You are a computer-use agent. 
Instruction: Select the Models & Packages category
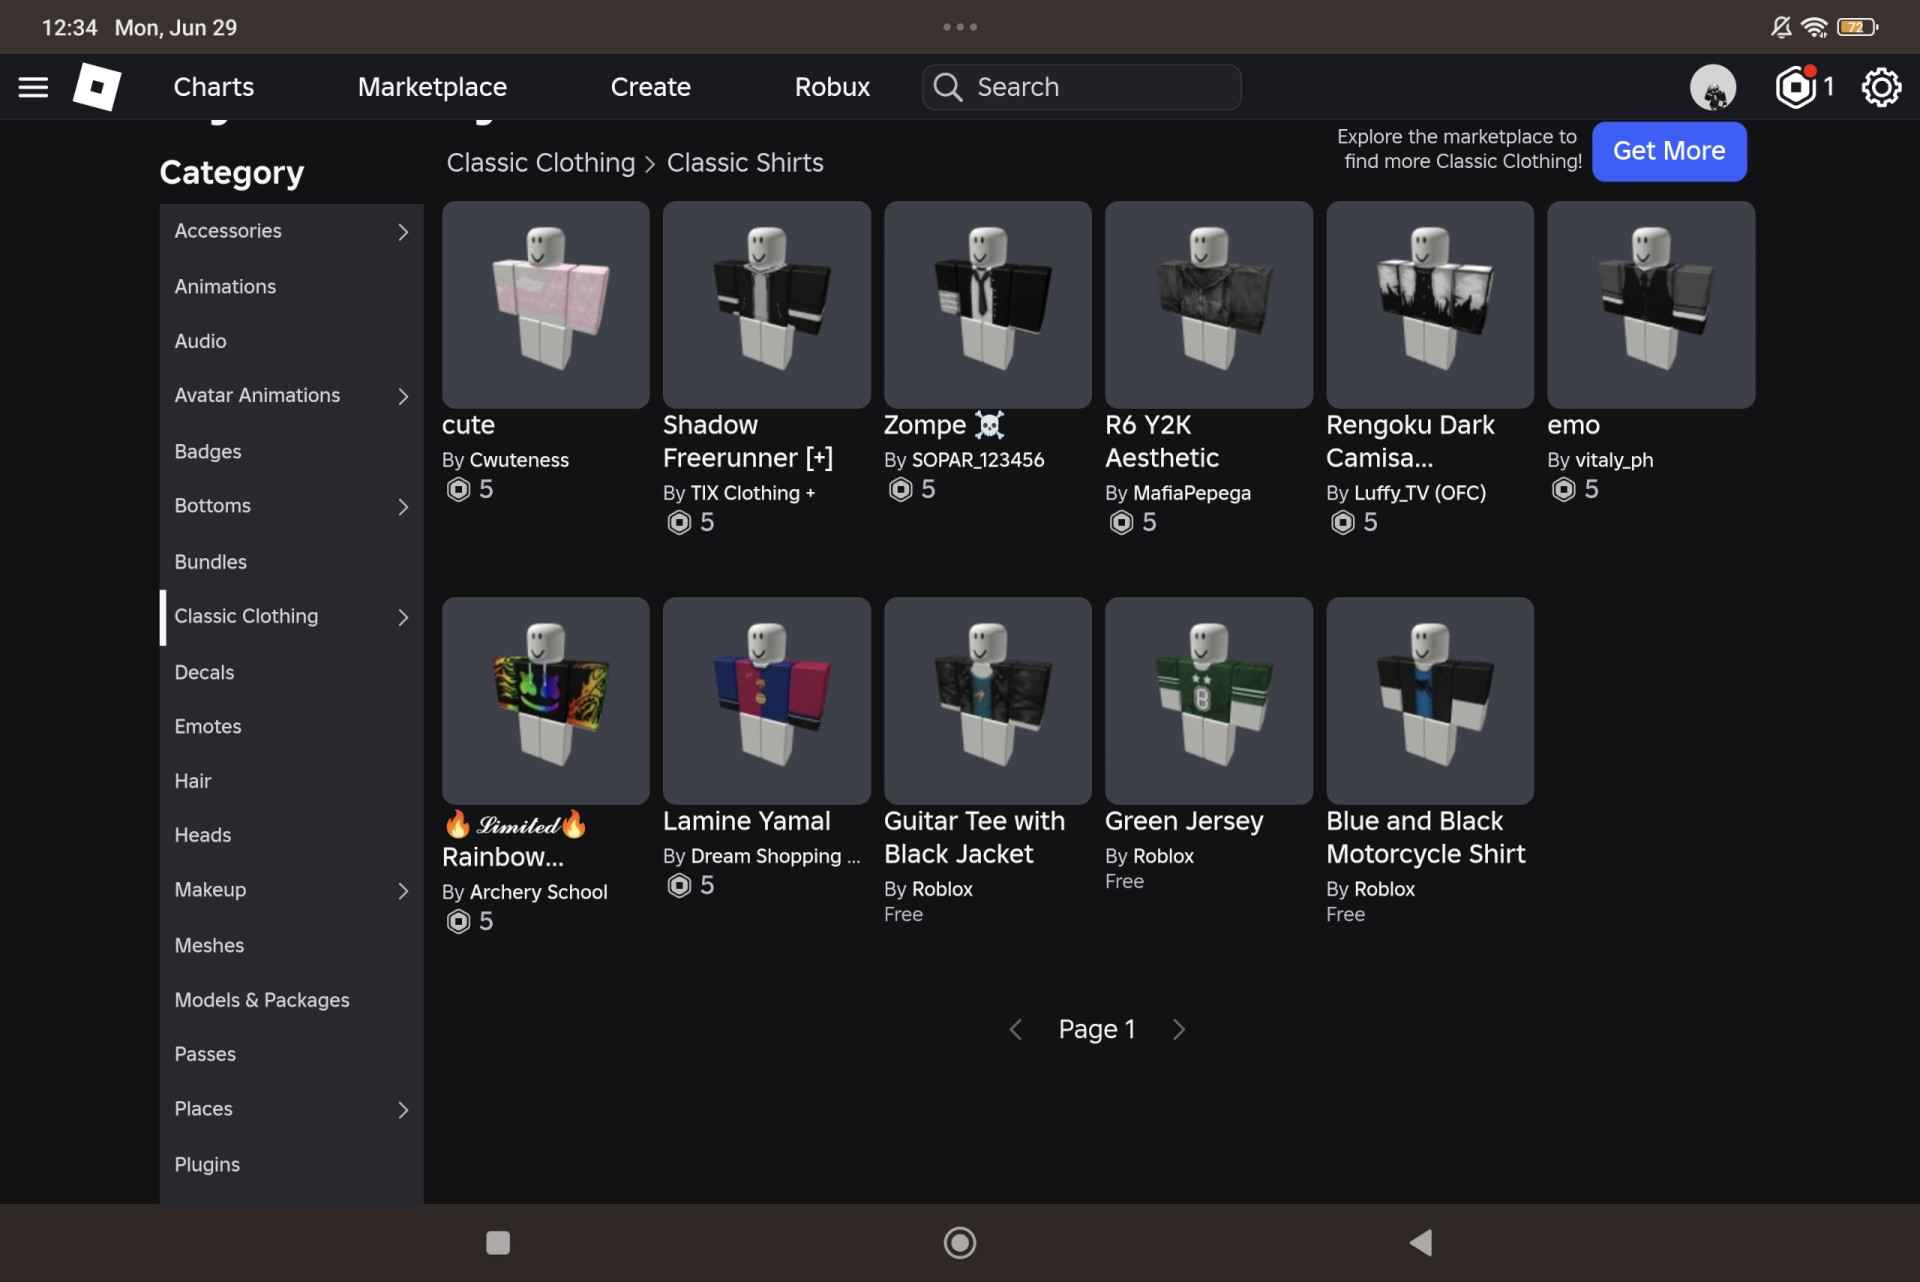[291, 1000]
